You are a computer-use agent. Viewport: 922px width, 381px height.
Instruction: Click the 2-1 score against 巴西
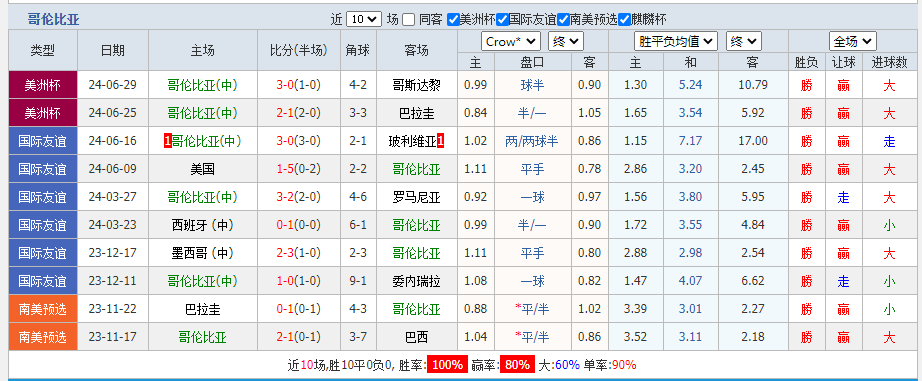pyautogui.click(x=285, y=337)
